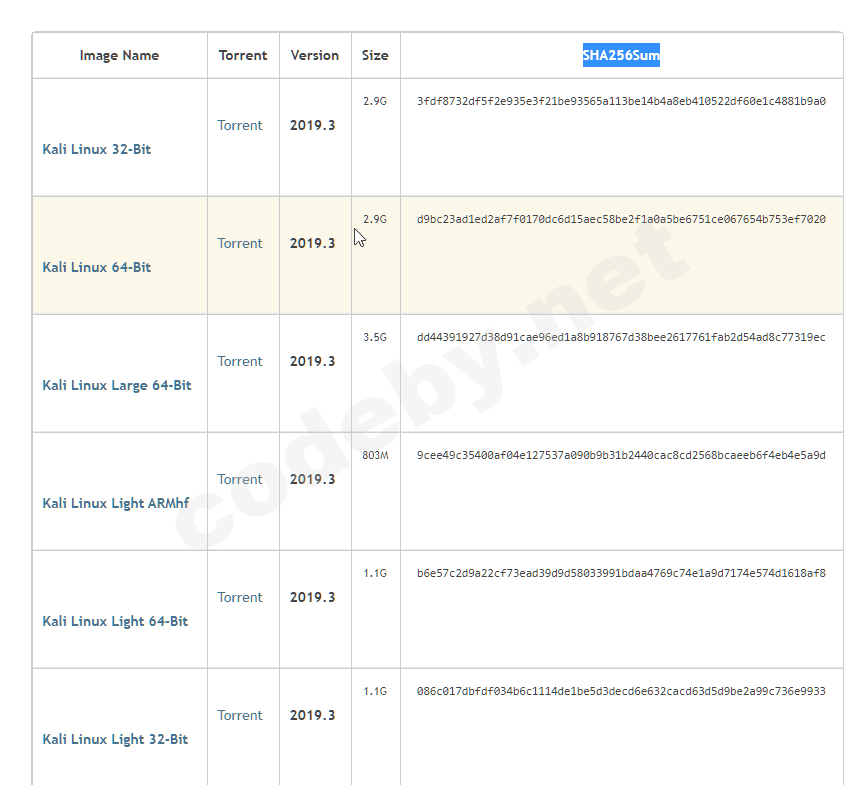Screen dimensions: 859x785
Task: Open the Kali Linux 32-Bit download link
Action: [97, 149]
